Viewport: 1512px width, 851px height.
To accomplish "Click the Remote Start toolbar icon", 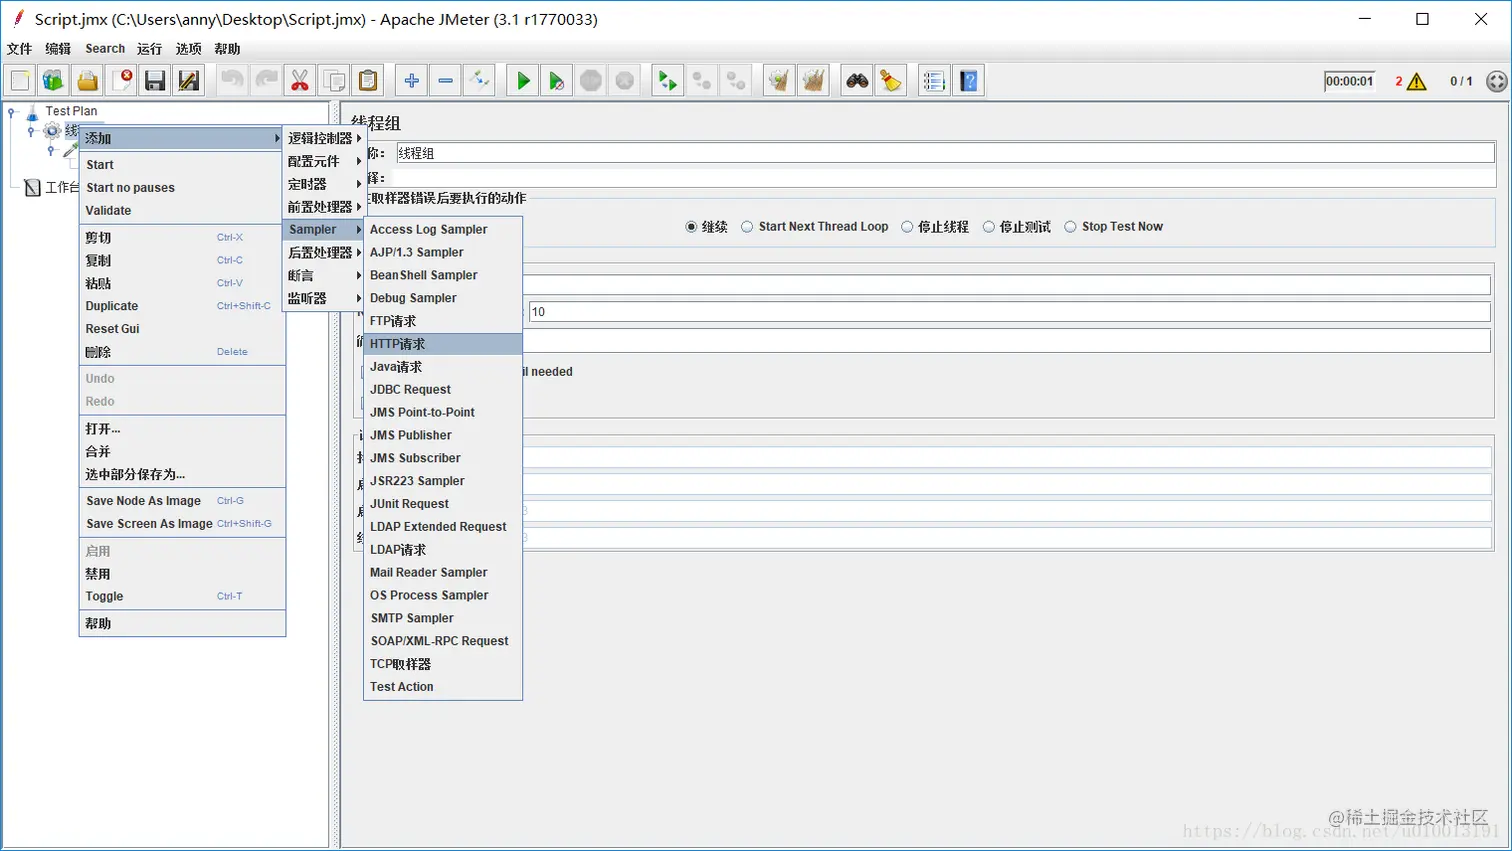I will point(667,81).
